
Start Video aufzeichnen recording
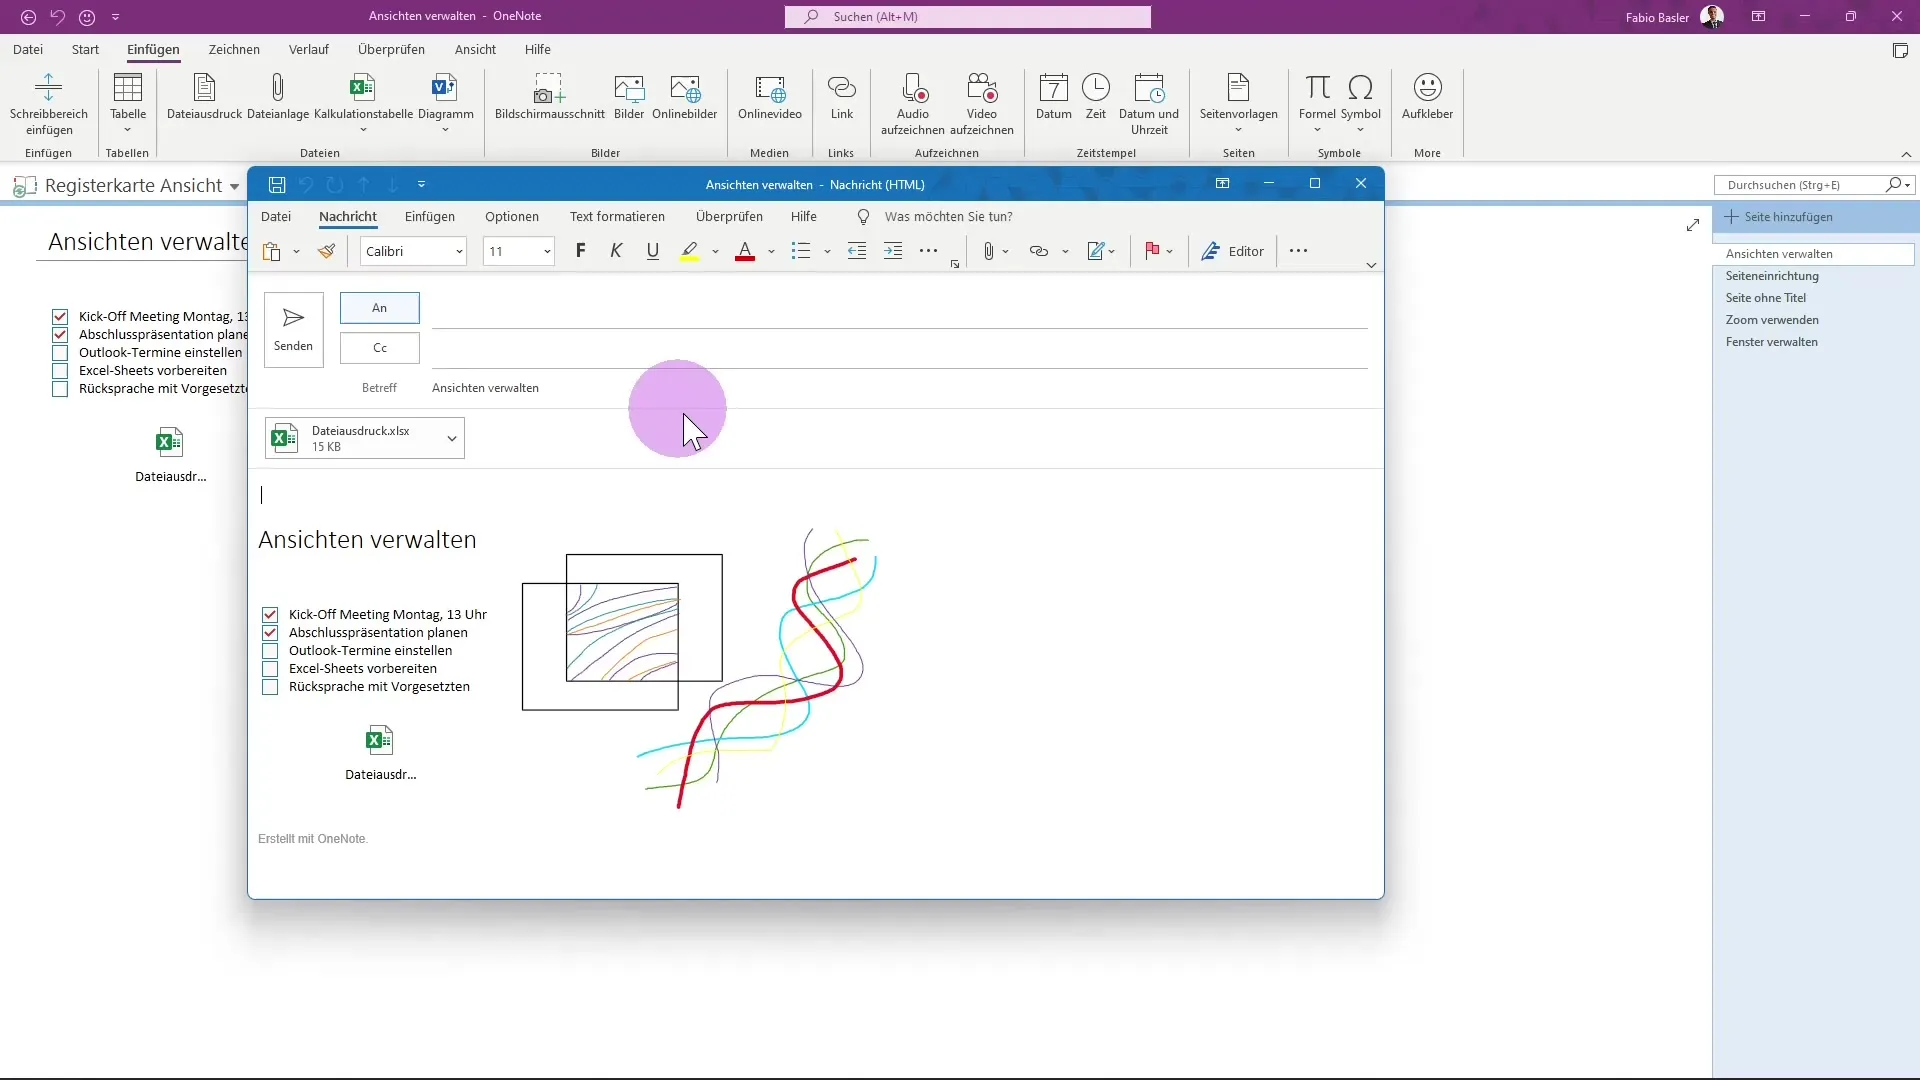coord(982,104)
